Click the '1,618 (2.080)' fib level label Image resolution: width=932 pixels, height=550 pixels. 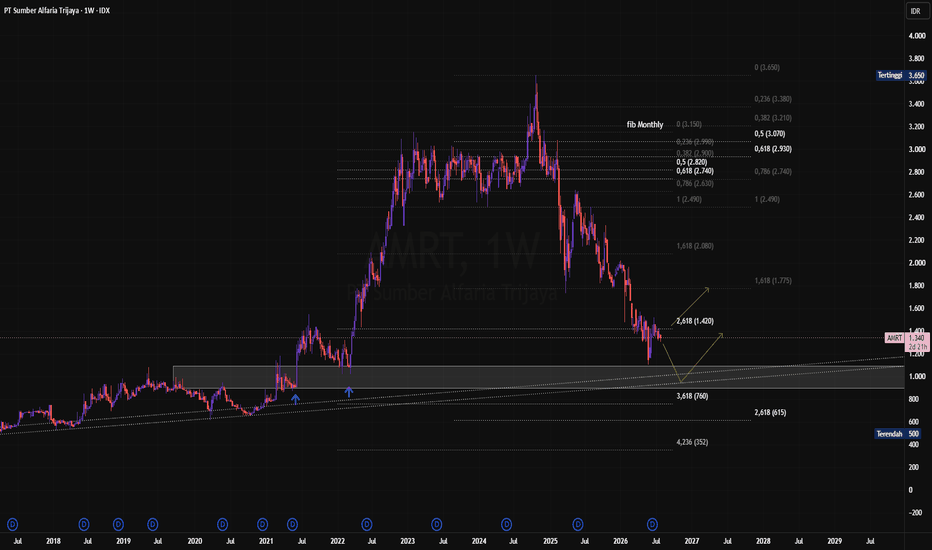point(695,246)
